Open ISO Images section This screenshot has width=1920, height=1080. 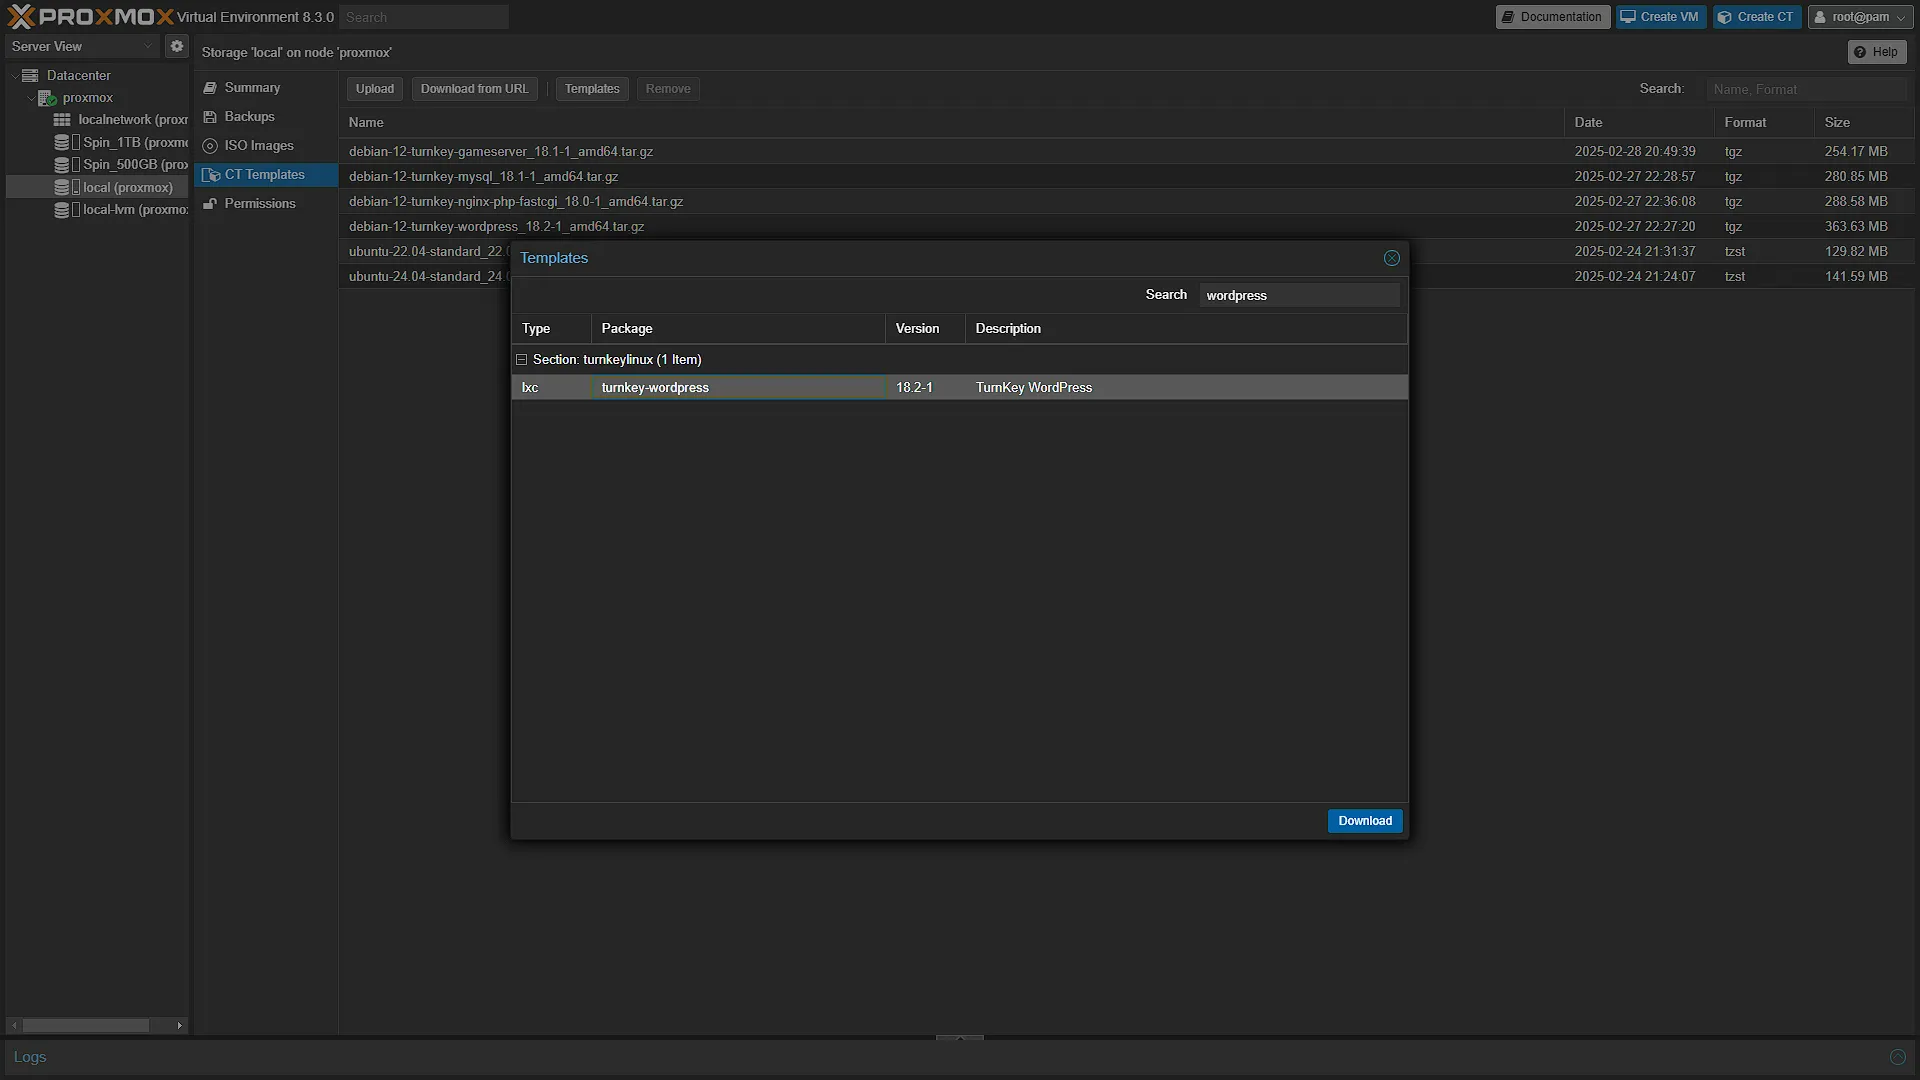click(266, 146)
